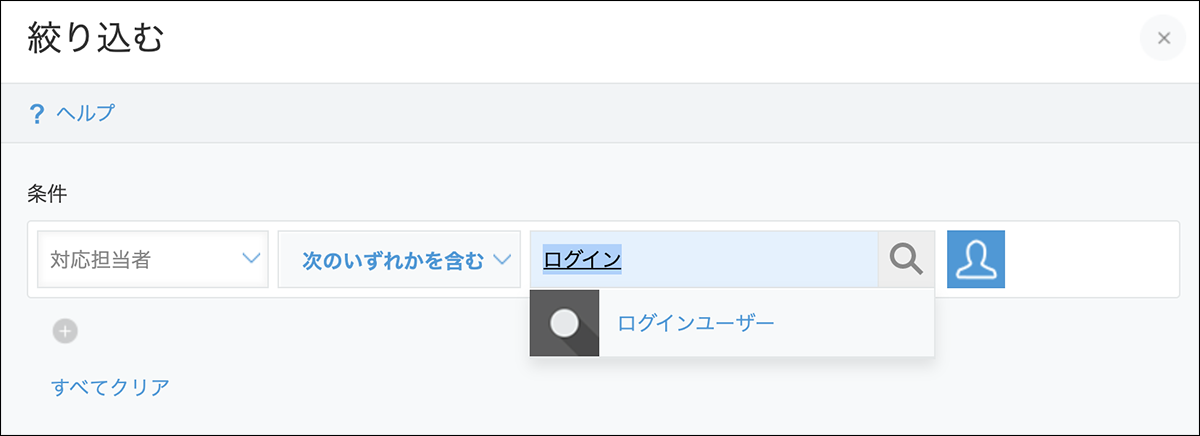Click the empty area right of the user icon
The width and height of the screenshot is (1200, 436).
(x=1090, y=260)
